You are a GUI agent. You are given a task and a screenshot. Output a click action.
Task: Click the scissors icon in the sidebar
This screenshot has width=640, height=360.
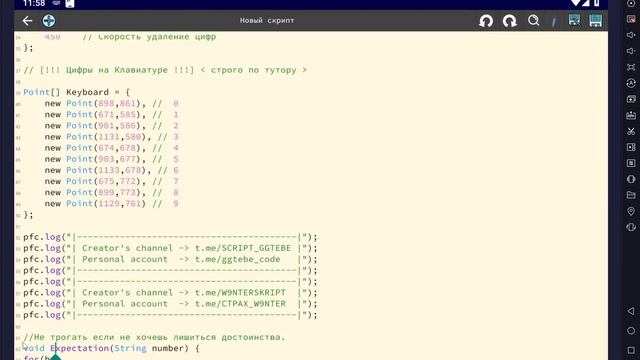click(x=631, y=131)
